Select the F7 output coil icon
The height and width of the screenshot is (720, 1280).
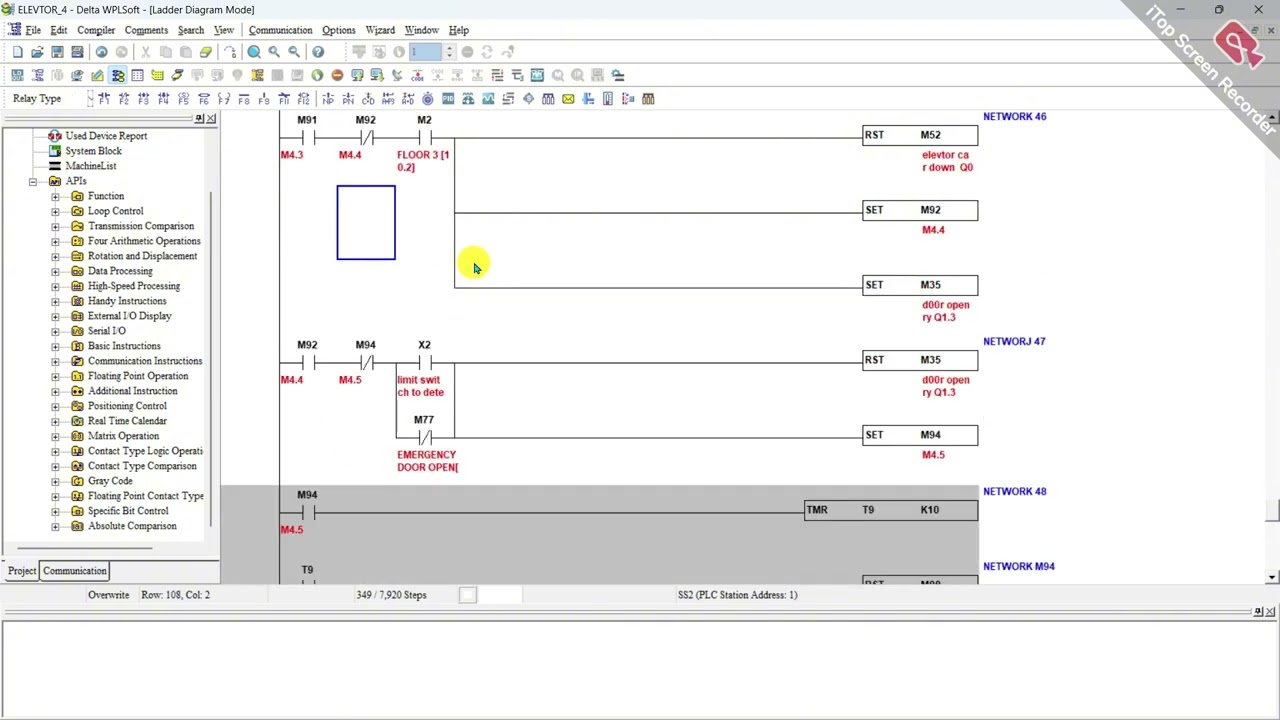tap(224, 99)
